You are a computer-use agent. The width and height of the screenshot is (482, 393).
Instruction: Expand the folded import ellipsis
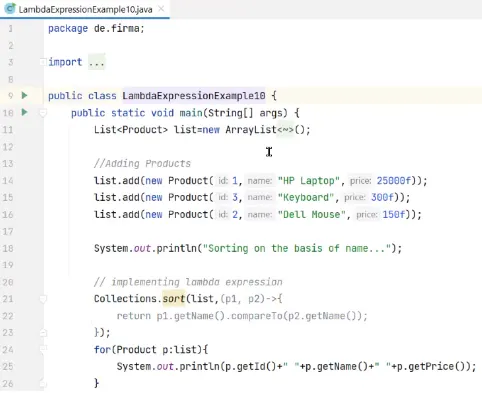click(x=97, y=62)
